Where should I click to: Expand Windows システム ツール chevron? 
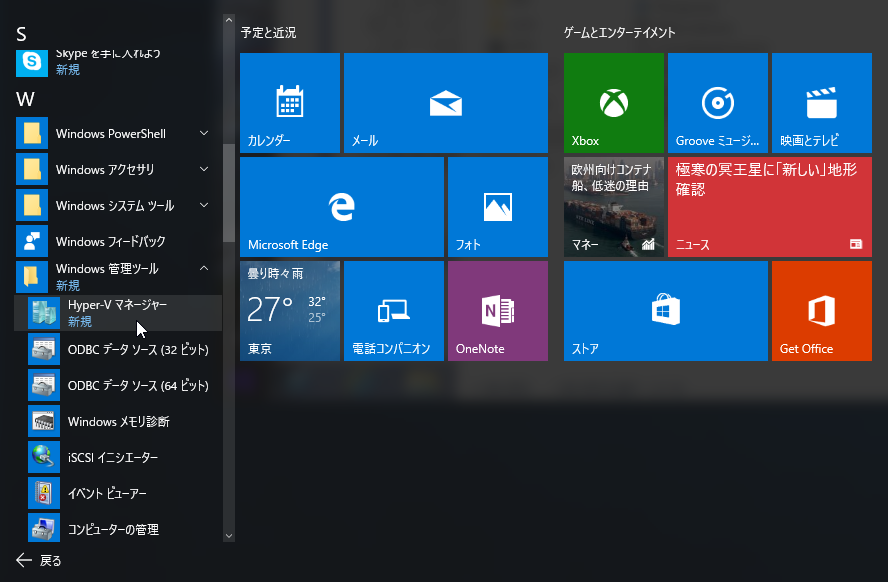204,205
